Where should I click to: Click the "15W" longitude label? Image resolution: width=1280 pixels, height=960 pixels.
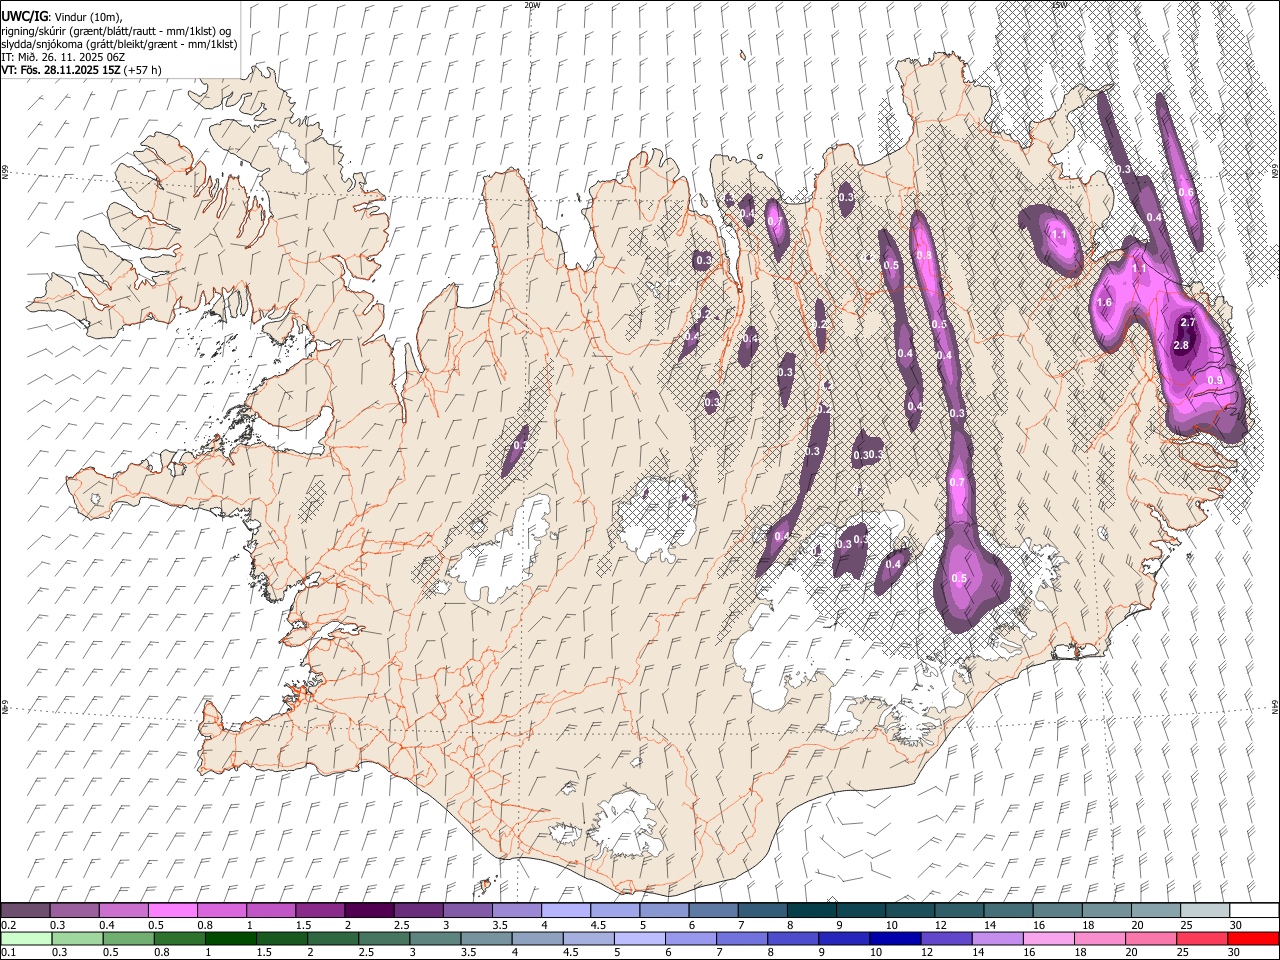click(x=1059, y=5)
